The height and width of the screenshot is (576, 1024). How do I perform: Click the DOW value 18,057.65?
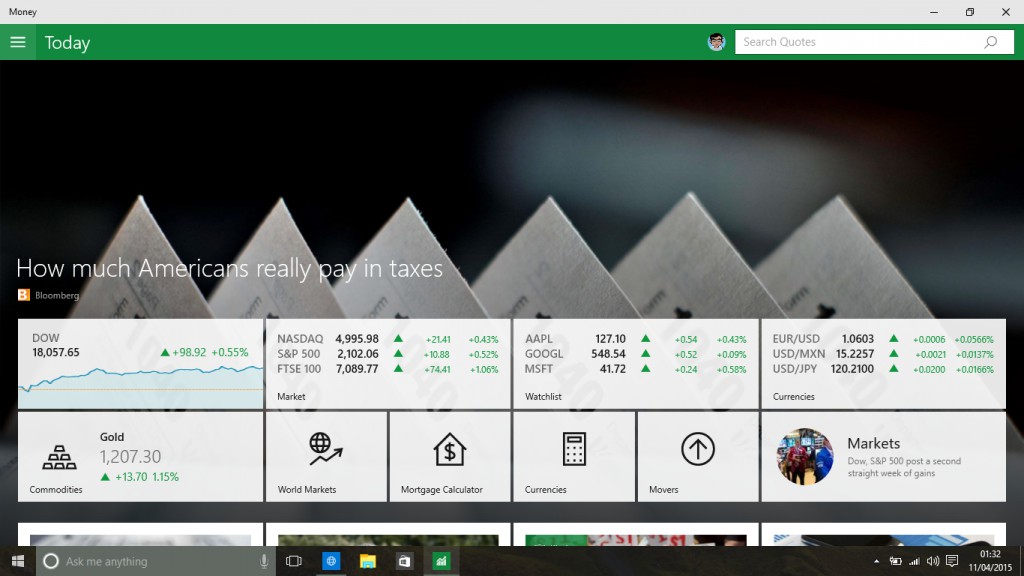(x=56, y=353)
